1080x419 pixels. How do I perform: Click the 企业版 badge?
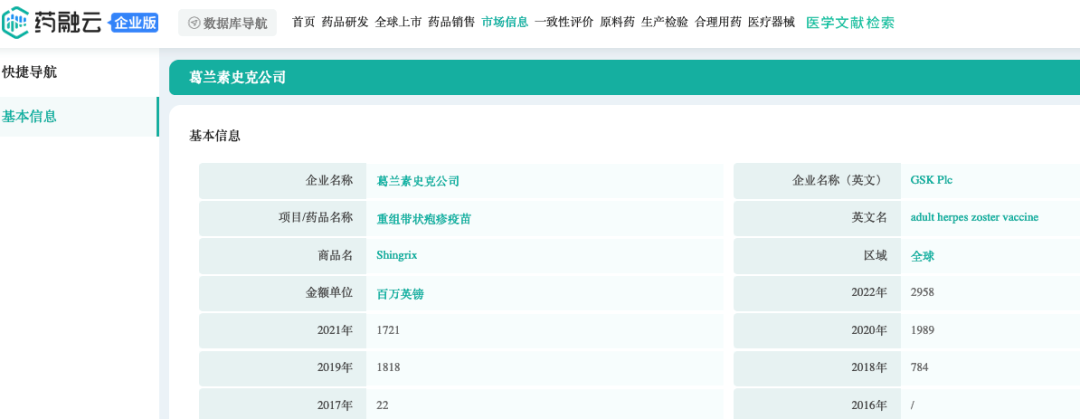pyautogui.click(x=135, y=23)
